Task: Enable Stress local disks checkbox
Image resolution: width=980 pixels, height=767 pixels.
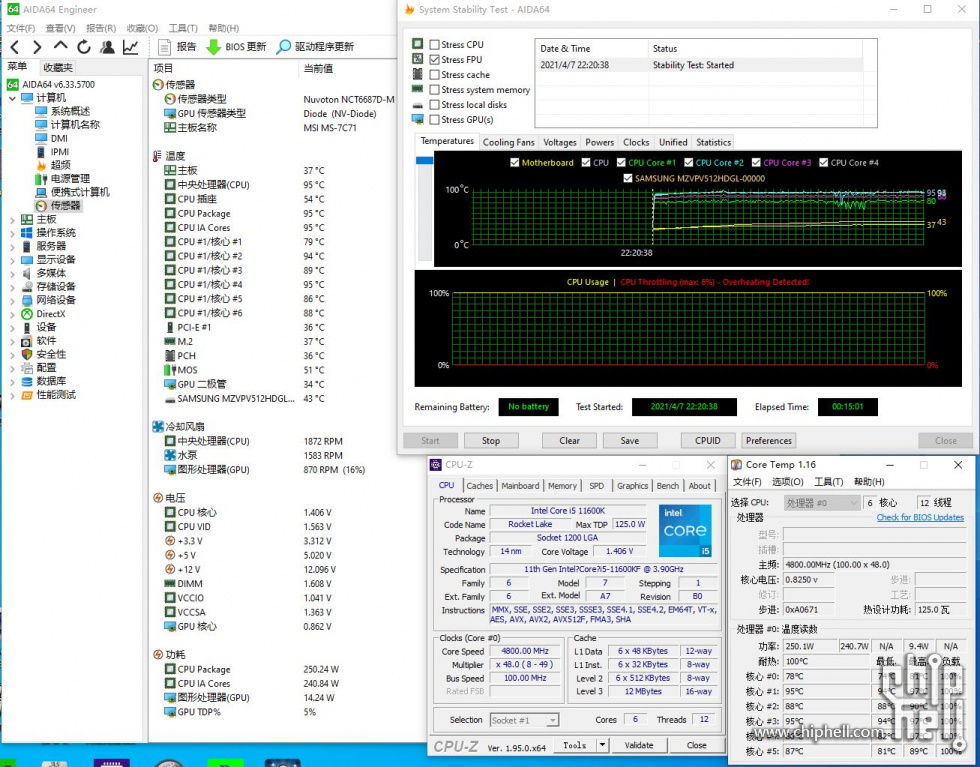Action: click(434, 104)
